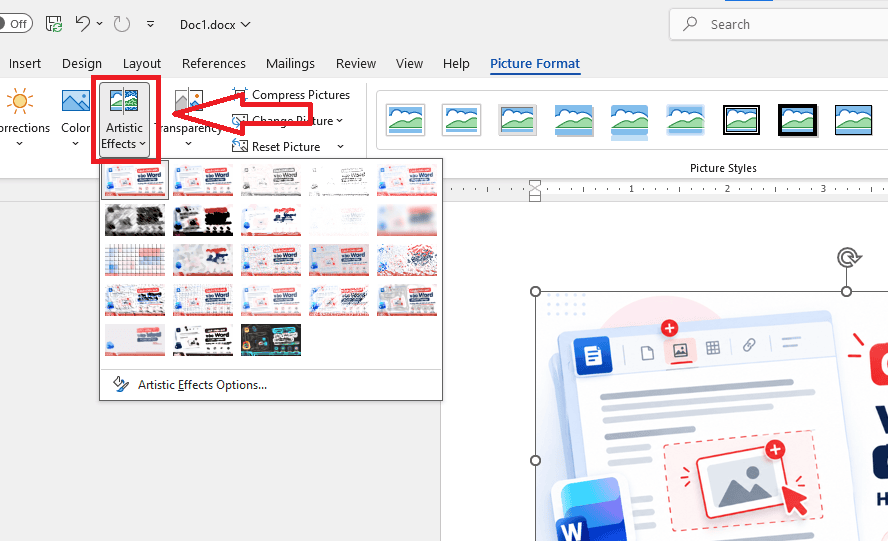Choose the Watercolor Sponge effect
This screenshot has height=541, width=888.
[x=203, y=260]
